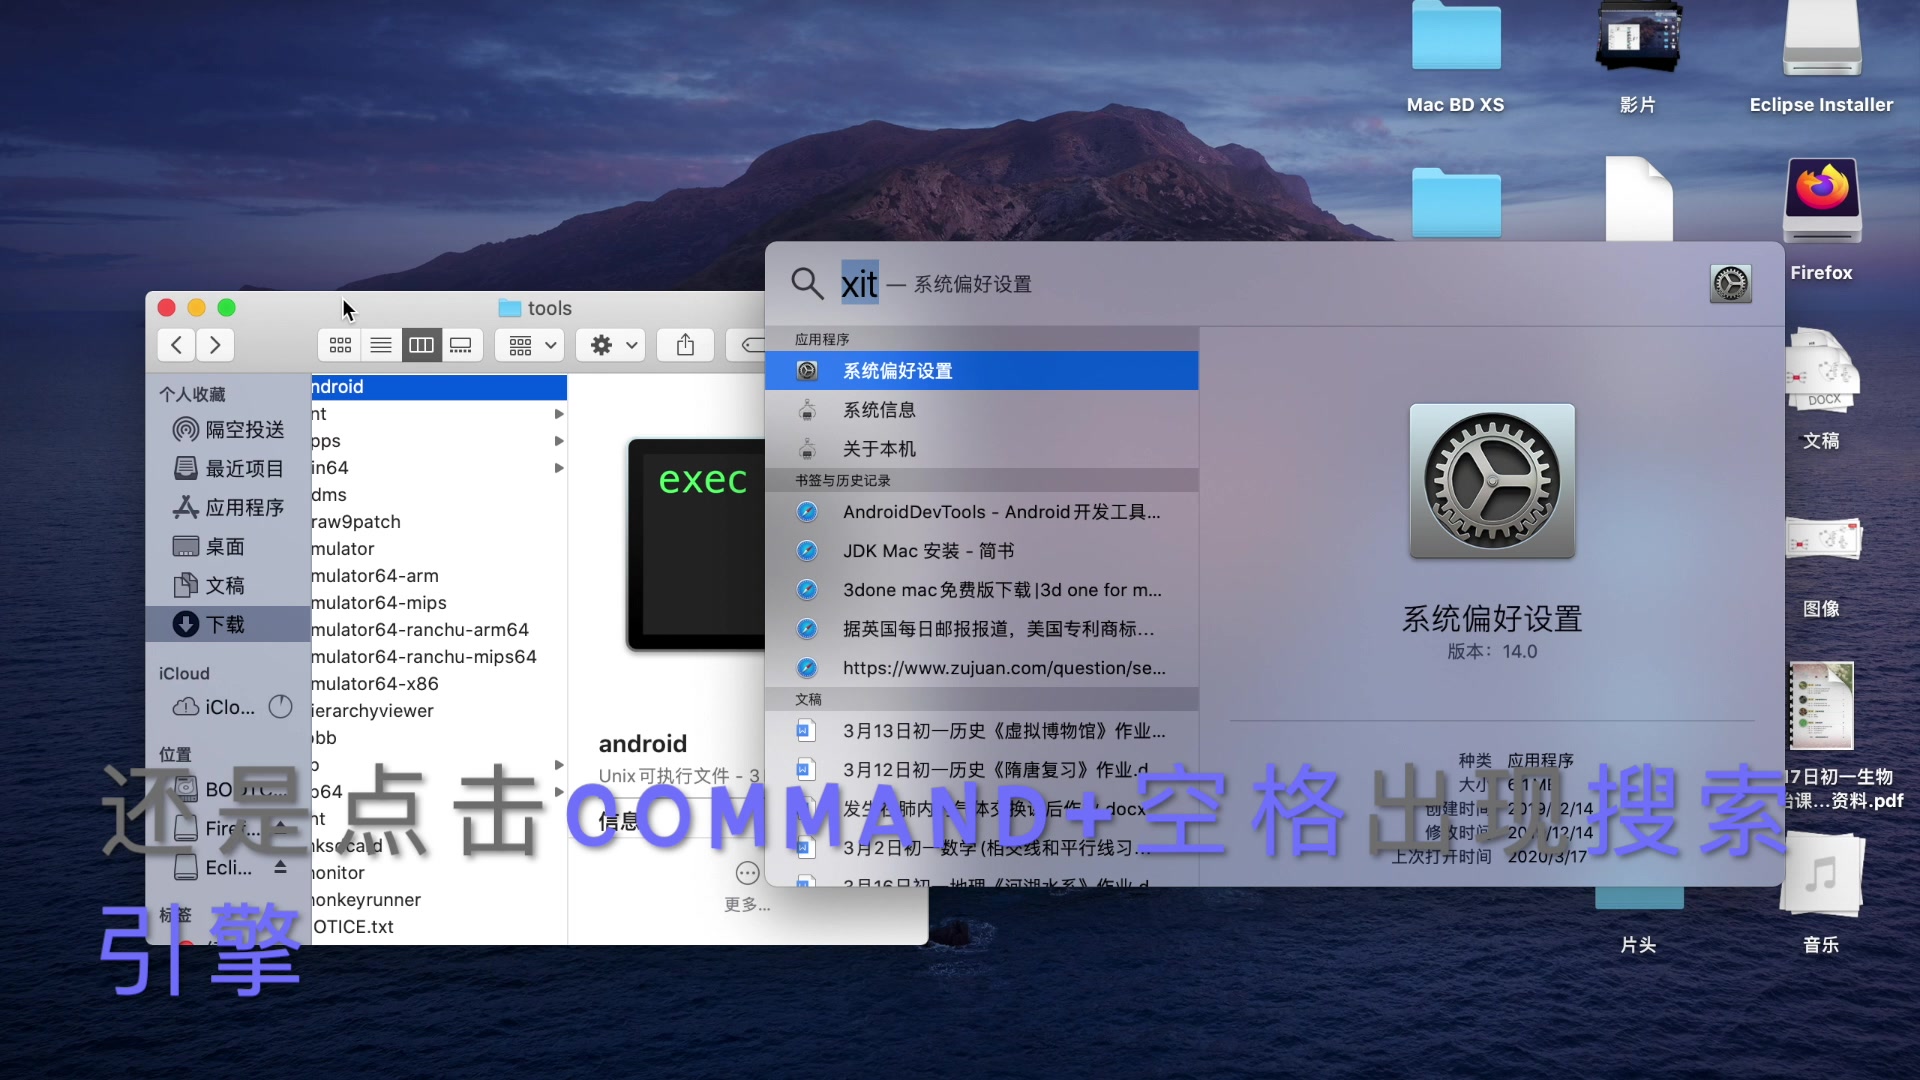Expand the in64 folder arrow
Viewport: 1920px width, 1080px height.
coord(559,468)
